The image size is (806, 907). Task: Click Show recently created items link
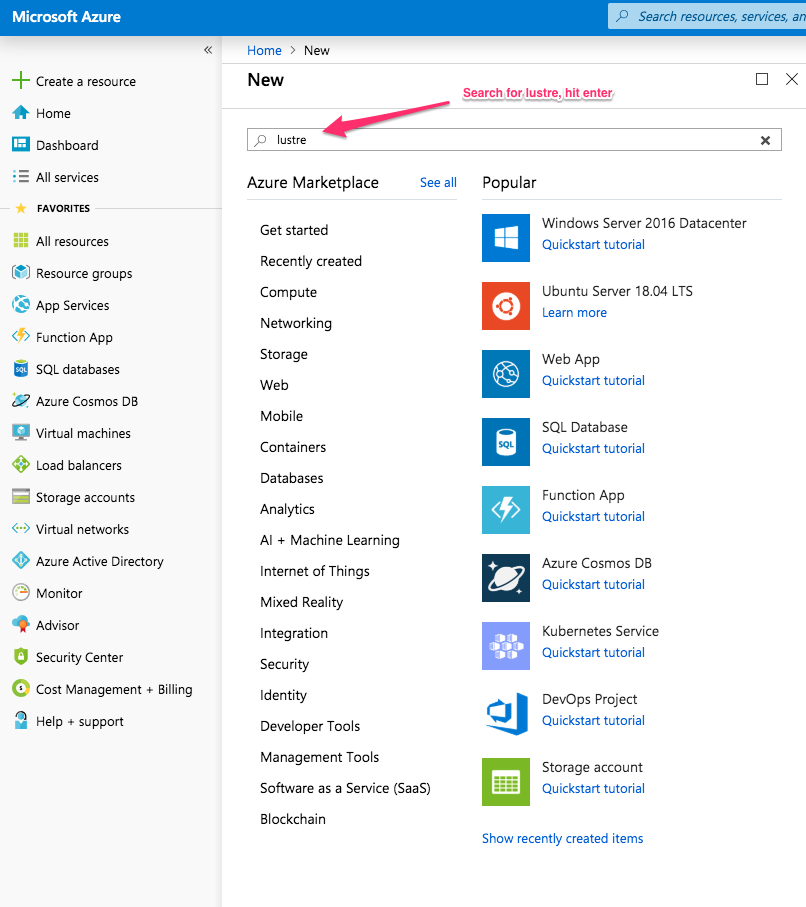point(562,838)
